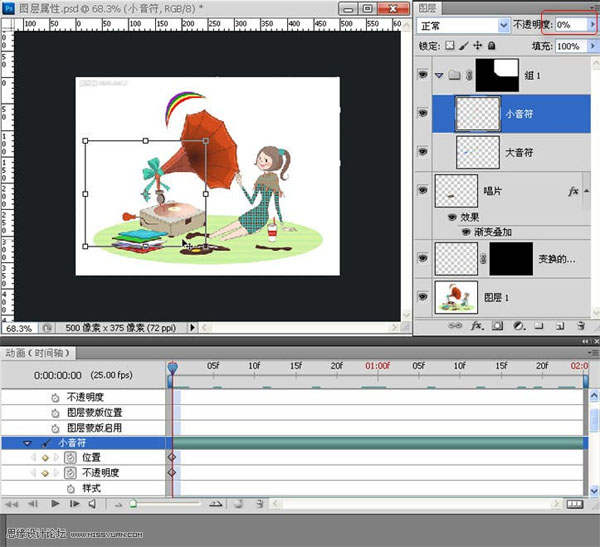Click the timeline zoom slider handle
The width and height of the screenshot is (600, 547).
click(133, 505)
